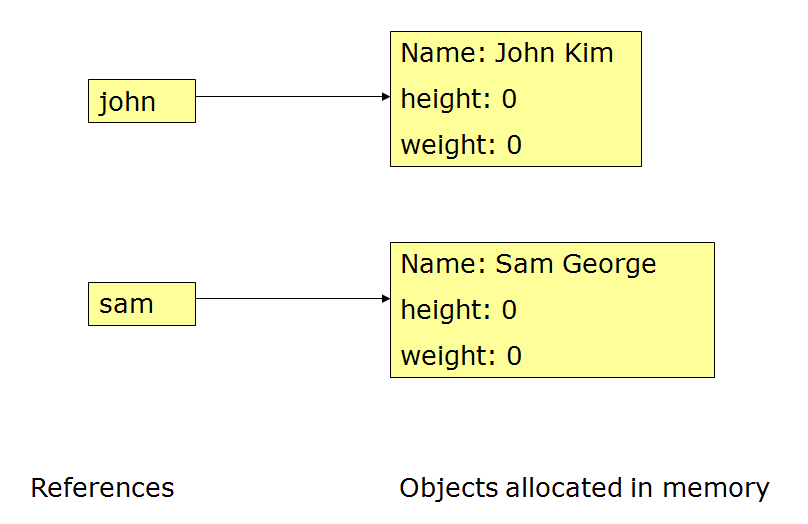Click the arrowhead touching Sam George object
The height and width of the screenshot is (524, 808).
coord(386,299)
